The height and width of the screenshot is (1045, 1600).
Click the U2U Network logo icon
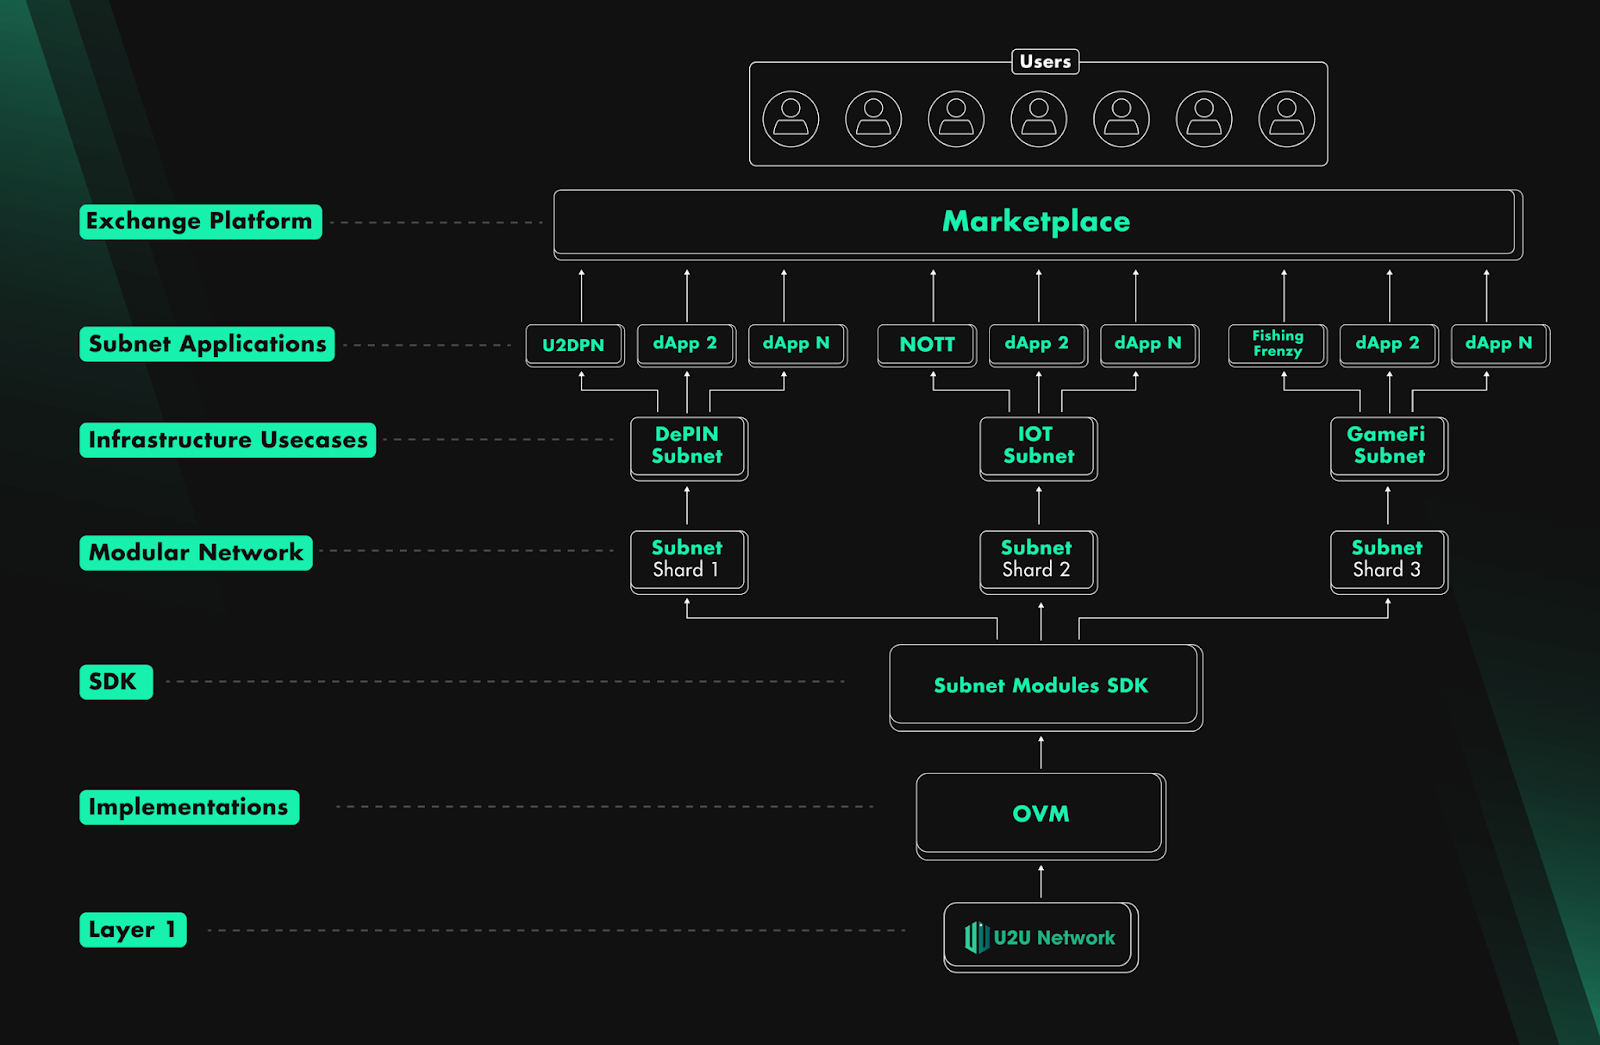(976, 937)
